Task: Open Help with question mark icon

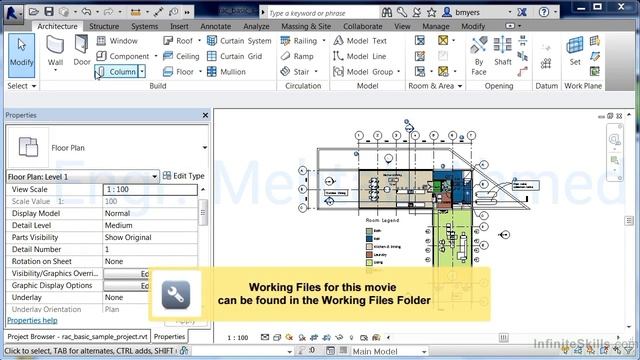Action: click(544, 12)
